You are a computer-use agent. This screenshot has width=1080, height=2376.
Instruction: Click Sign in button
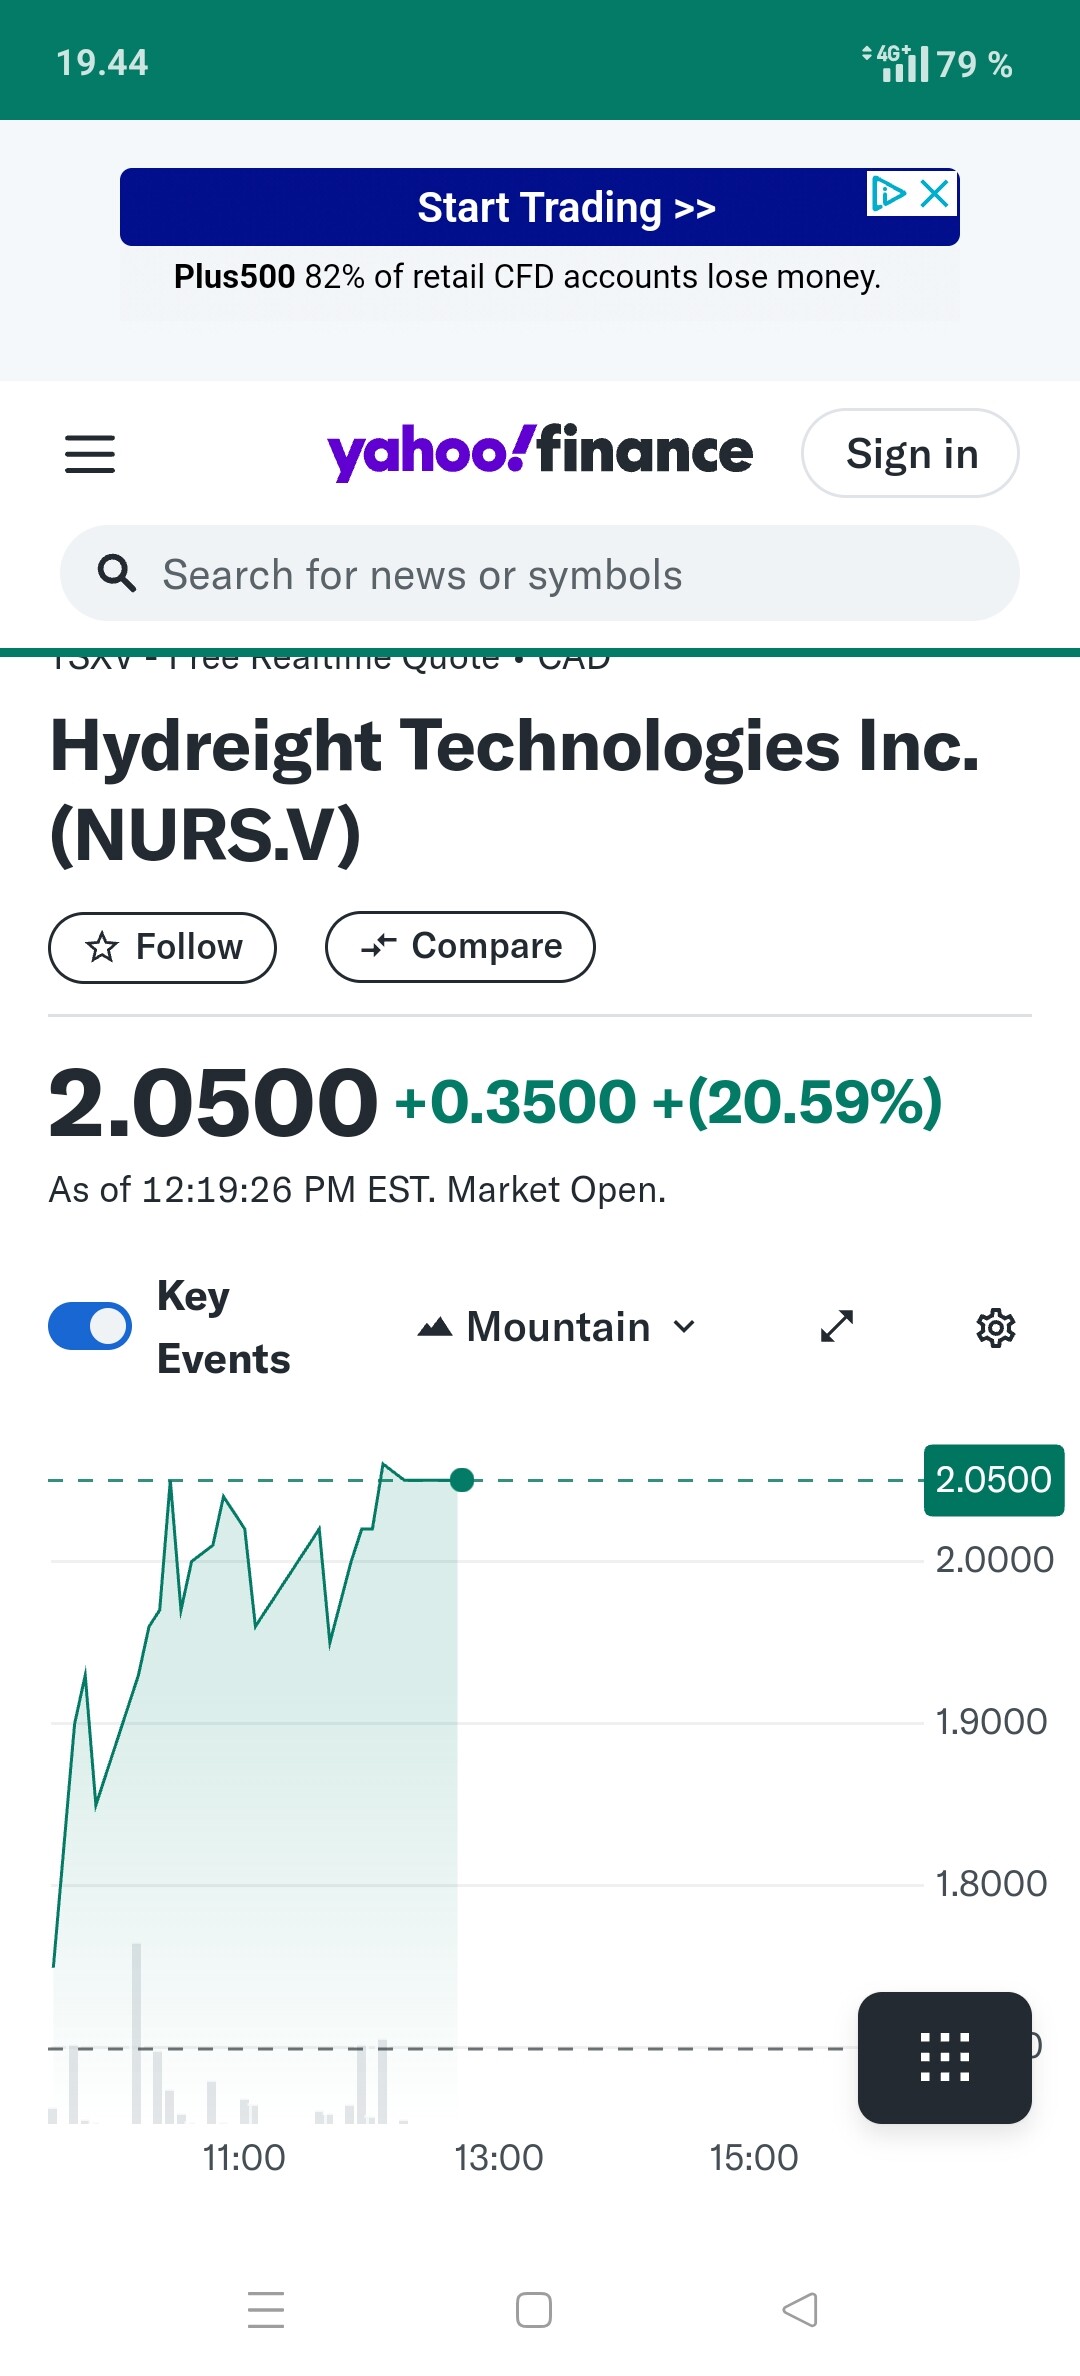(x=910, y=454)
